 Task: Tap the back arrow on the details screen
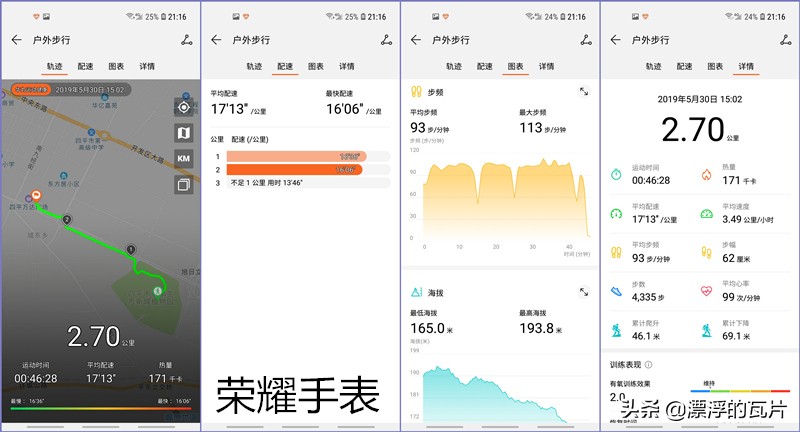[x=615, y=40]
